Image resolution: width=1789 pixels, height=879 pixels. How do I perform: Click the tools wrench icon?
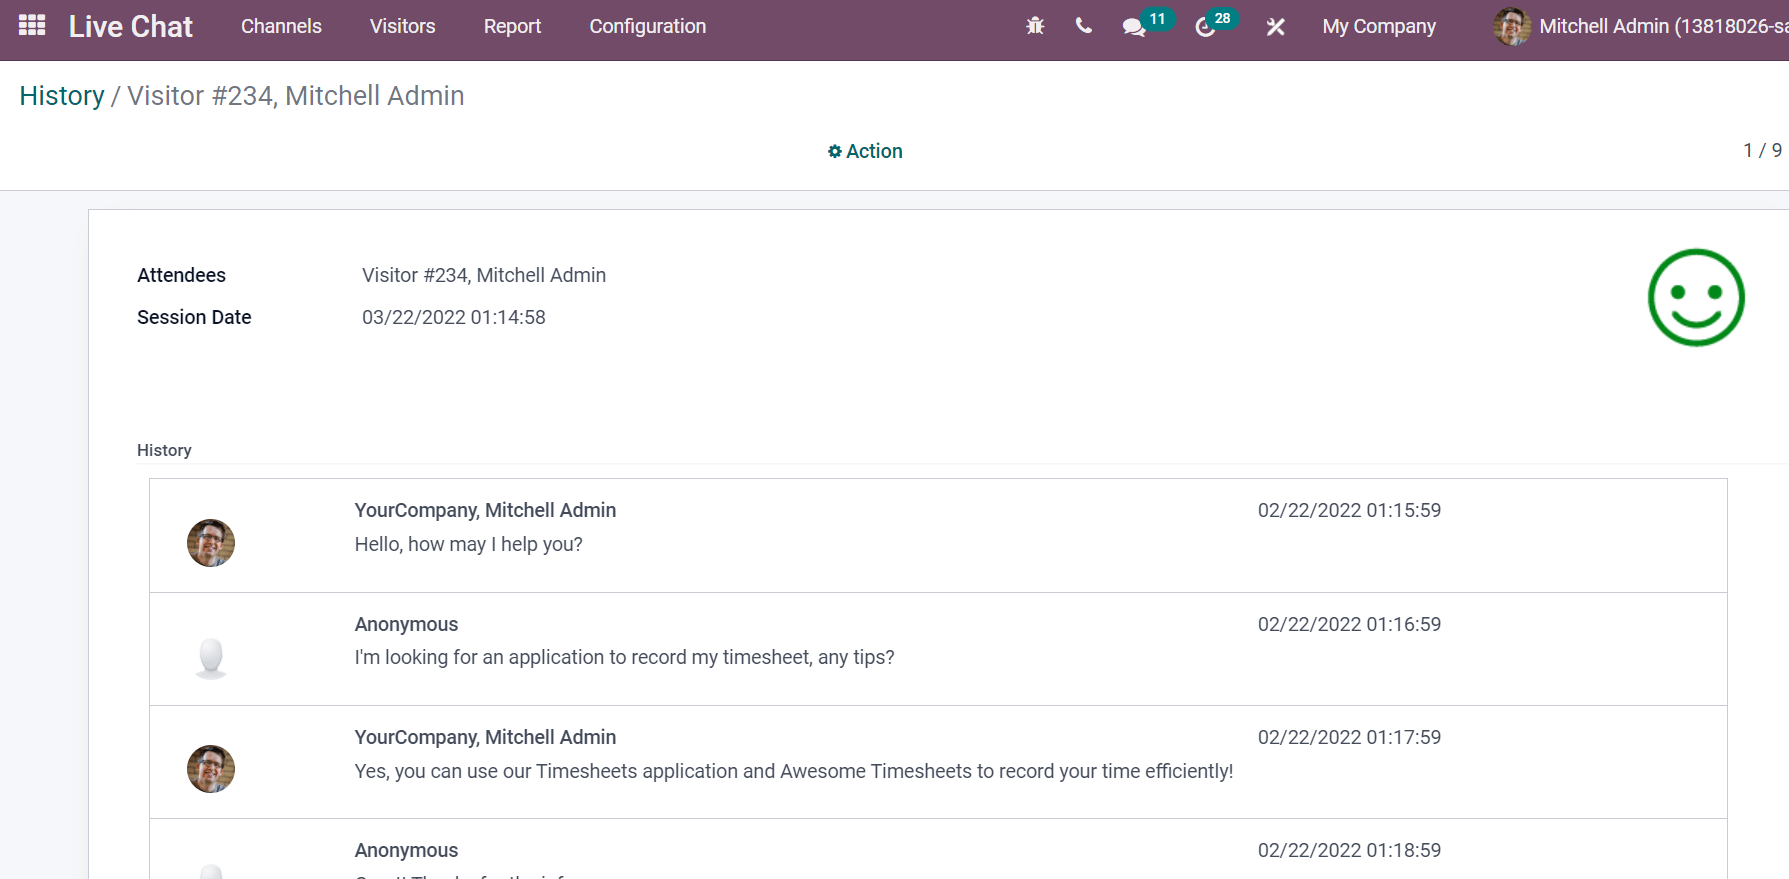coord(1275,27)
